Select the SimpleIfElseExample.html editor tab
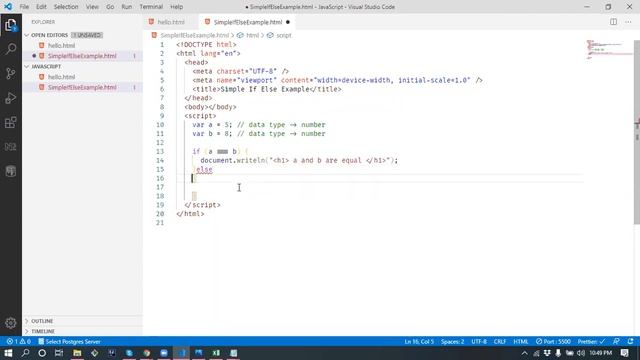The image size is (640, 360). pyautogui.click(x=247, y=22)
